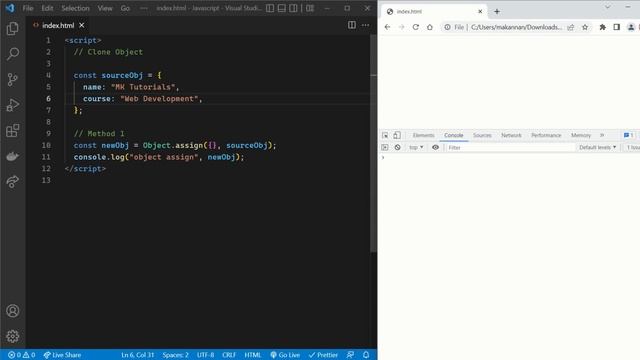Show console sidebar icon

pos(384,147)
